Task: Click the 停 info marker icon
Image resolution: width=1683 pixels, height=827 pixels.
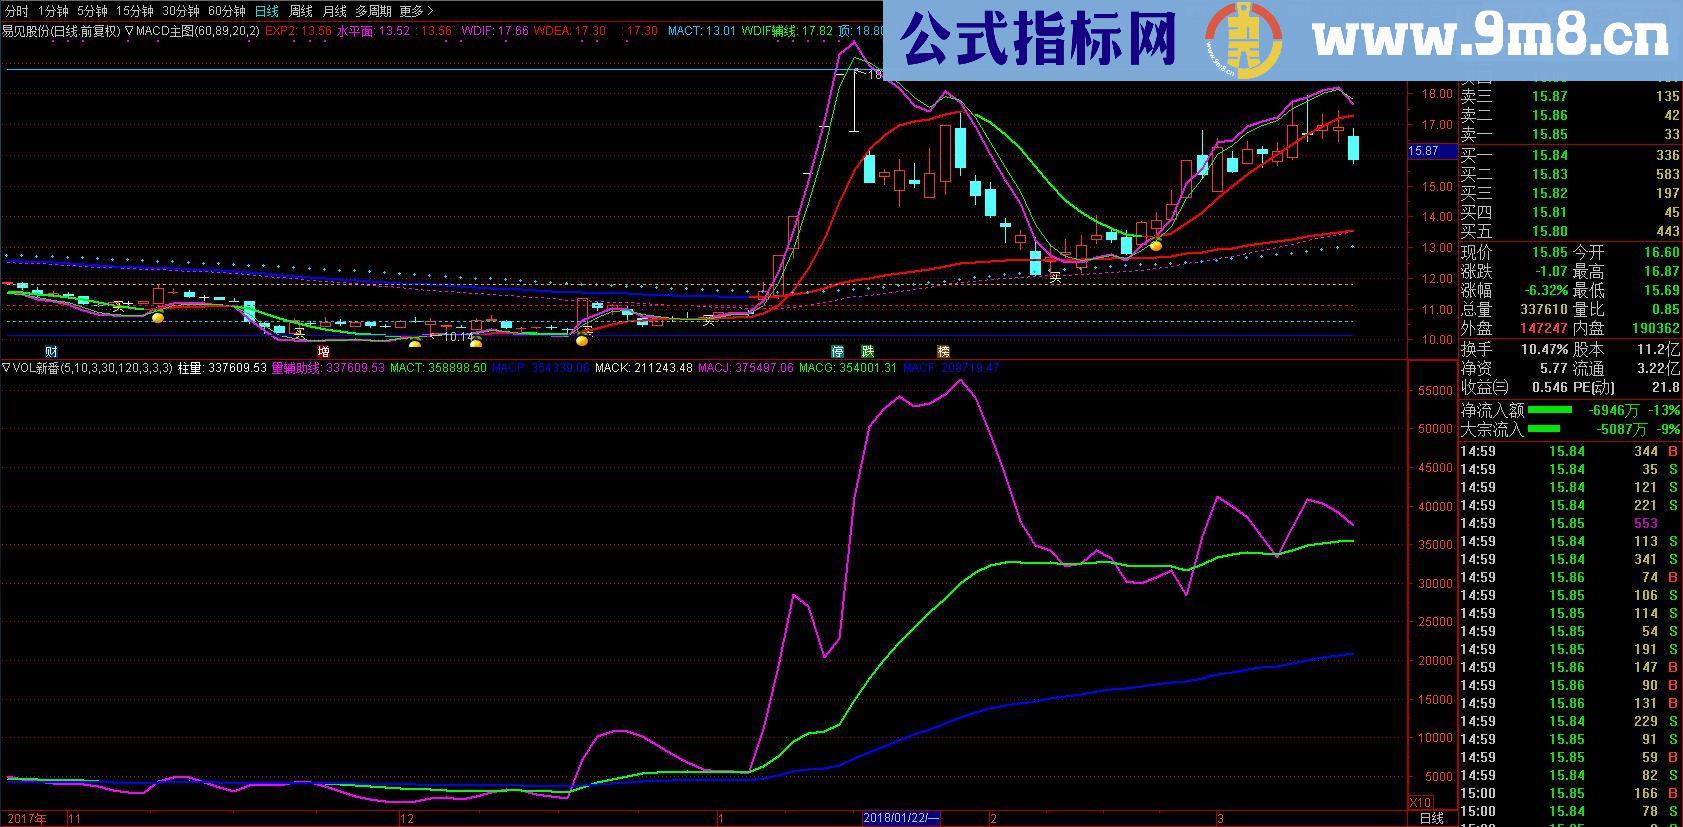Action: tap(838, 352)
